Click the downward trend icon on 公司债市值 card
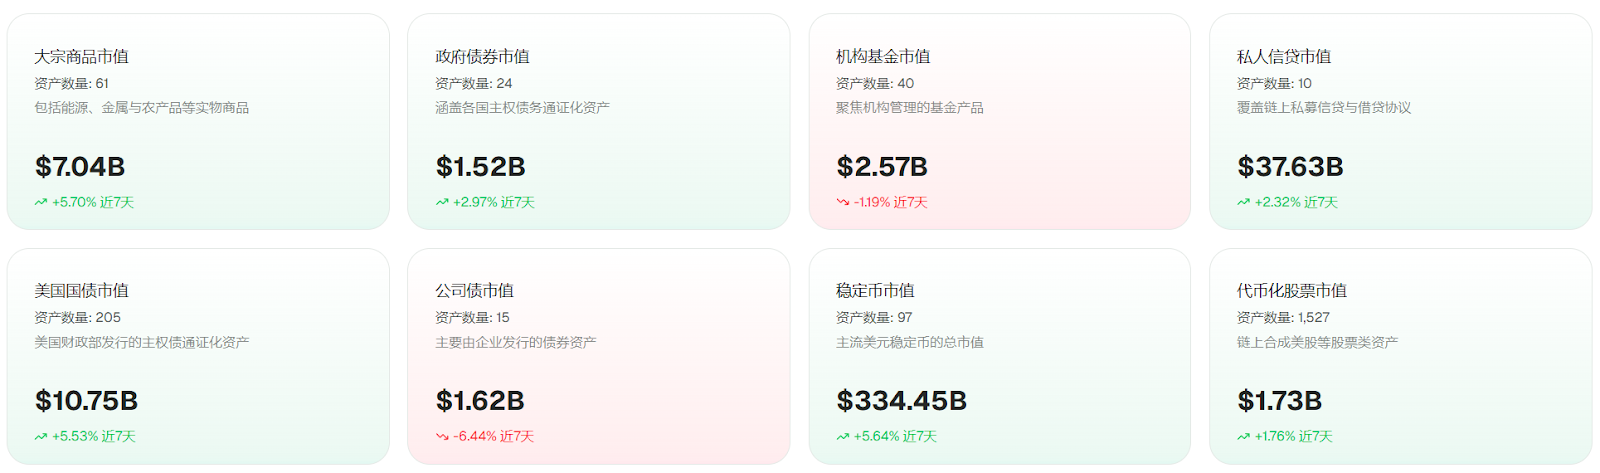This screenshot has width=1600, height=473. [x=442, y=436]
